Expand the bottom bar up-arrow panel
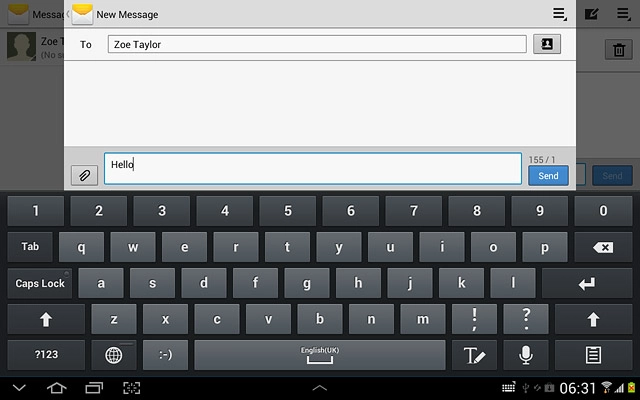The image size is (640, 400). click(320, 388)
